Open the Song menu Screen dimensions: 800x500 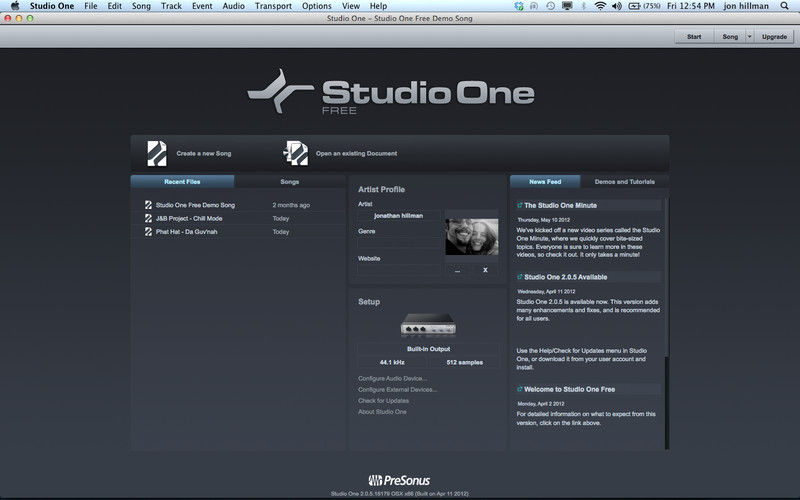(141, 6)
